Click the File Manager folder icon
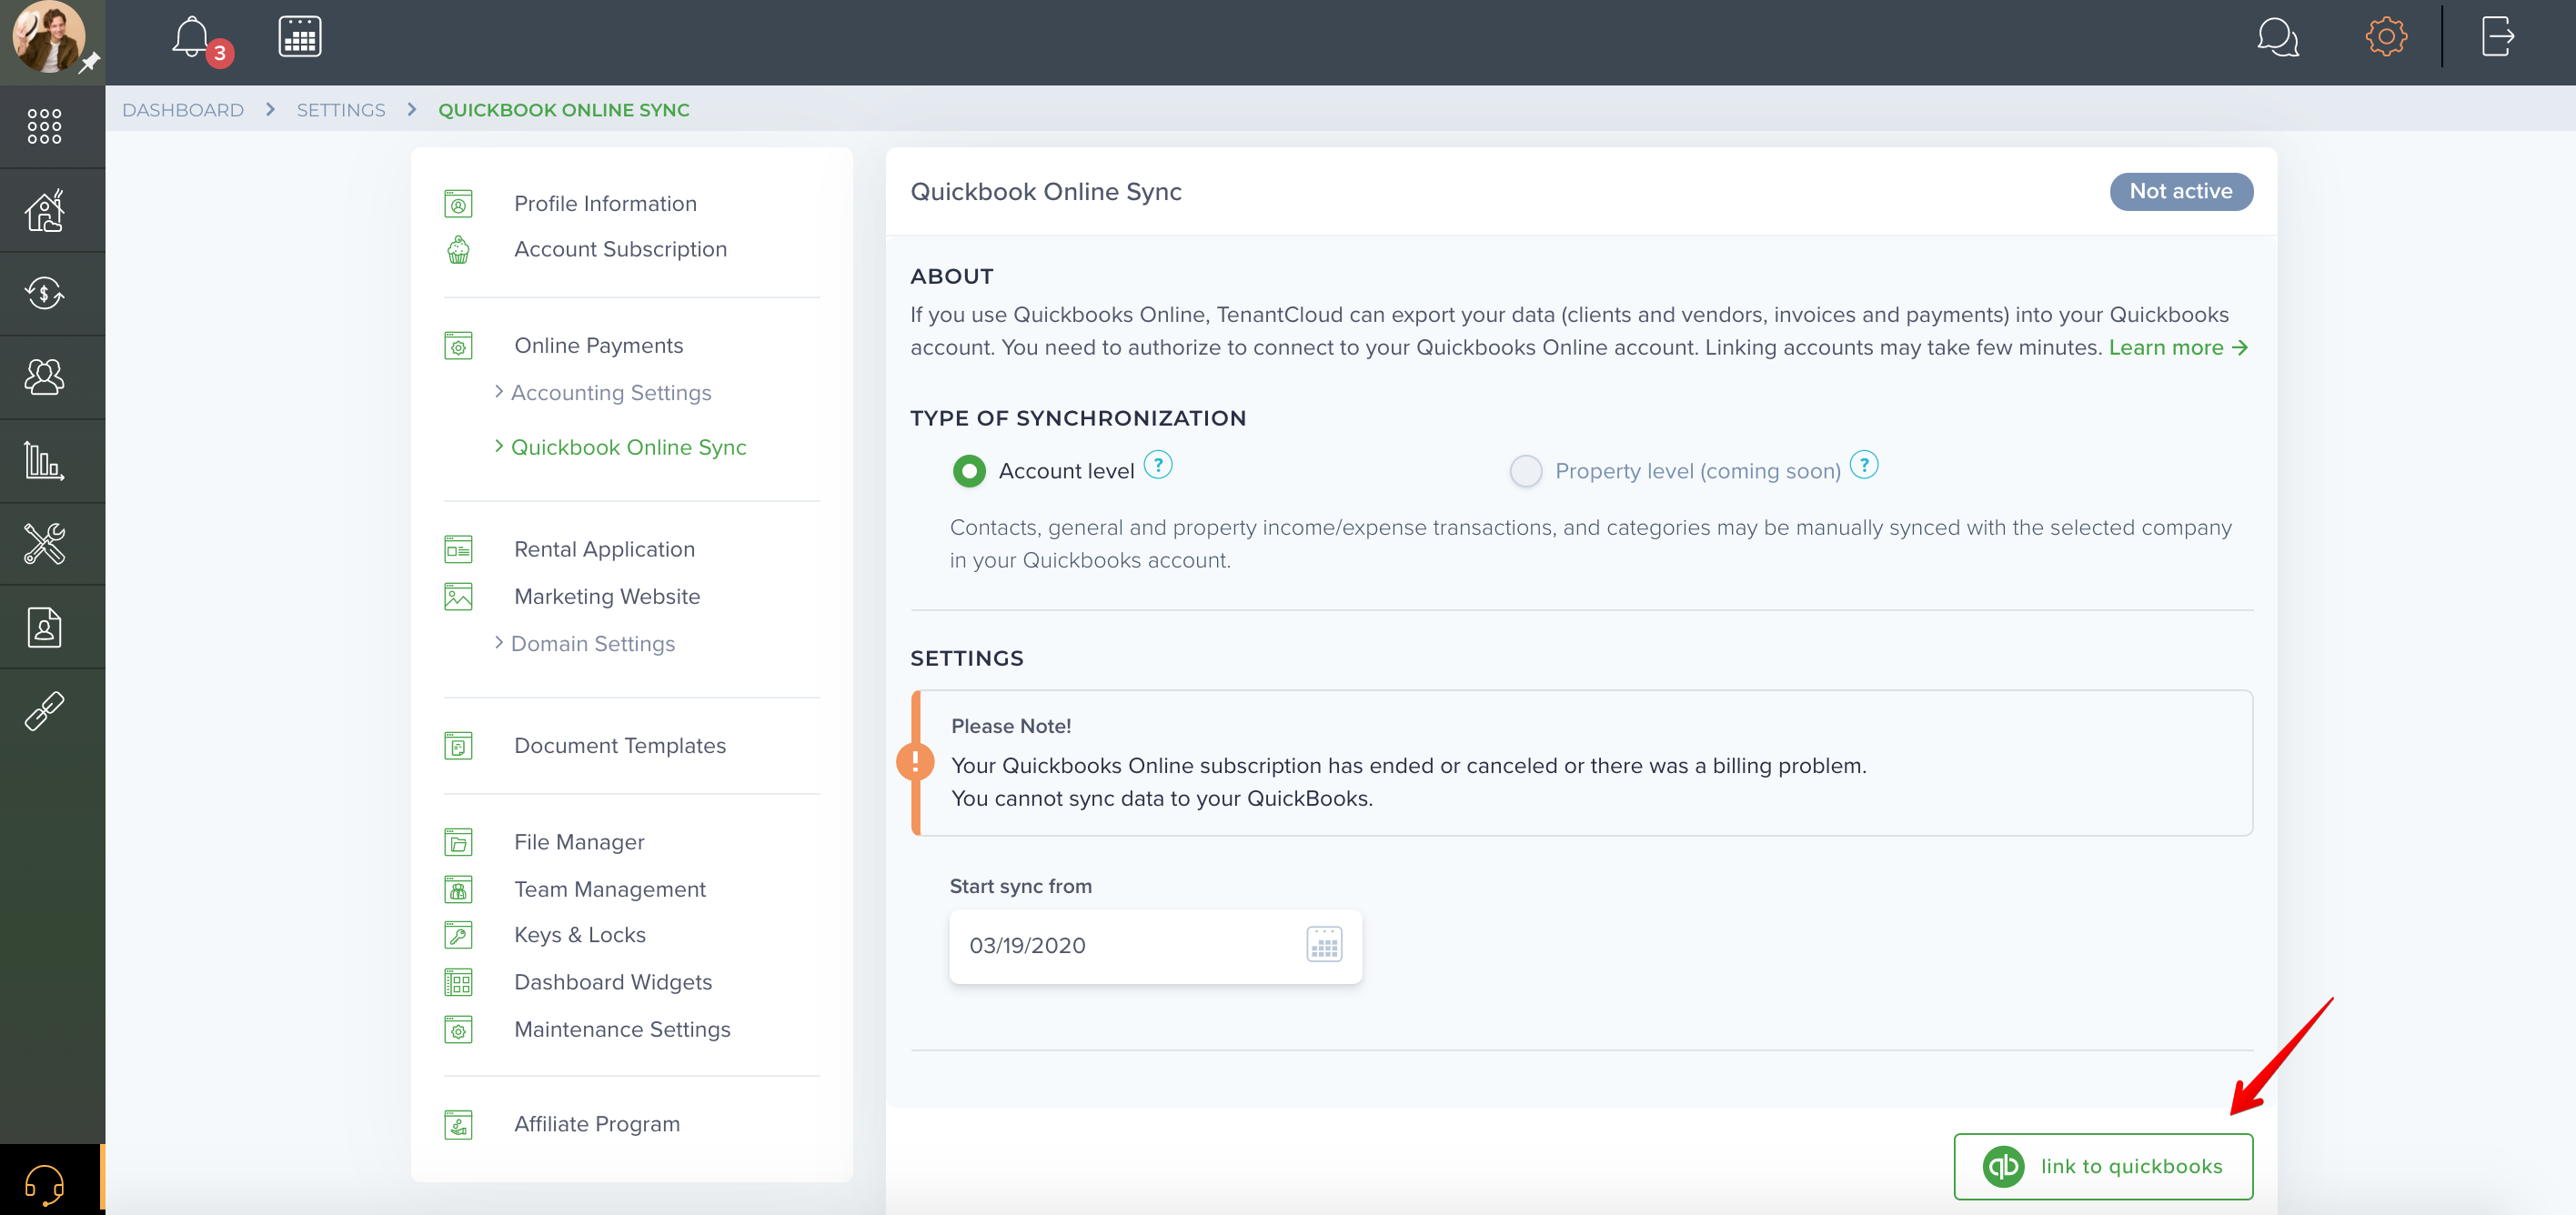2576x1215 pixels. [x=458, y=843]
